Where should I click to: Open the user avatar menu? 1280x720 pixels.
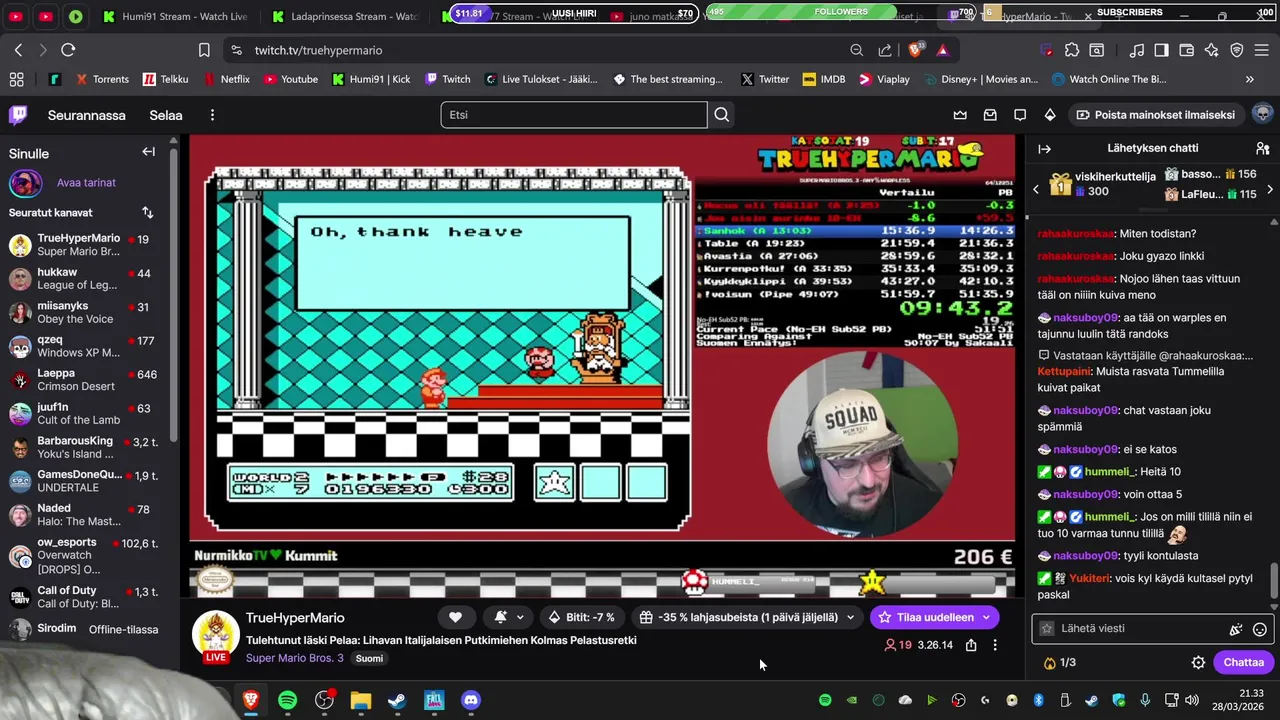[x=1262, y=114]
